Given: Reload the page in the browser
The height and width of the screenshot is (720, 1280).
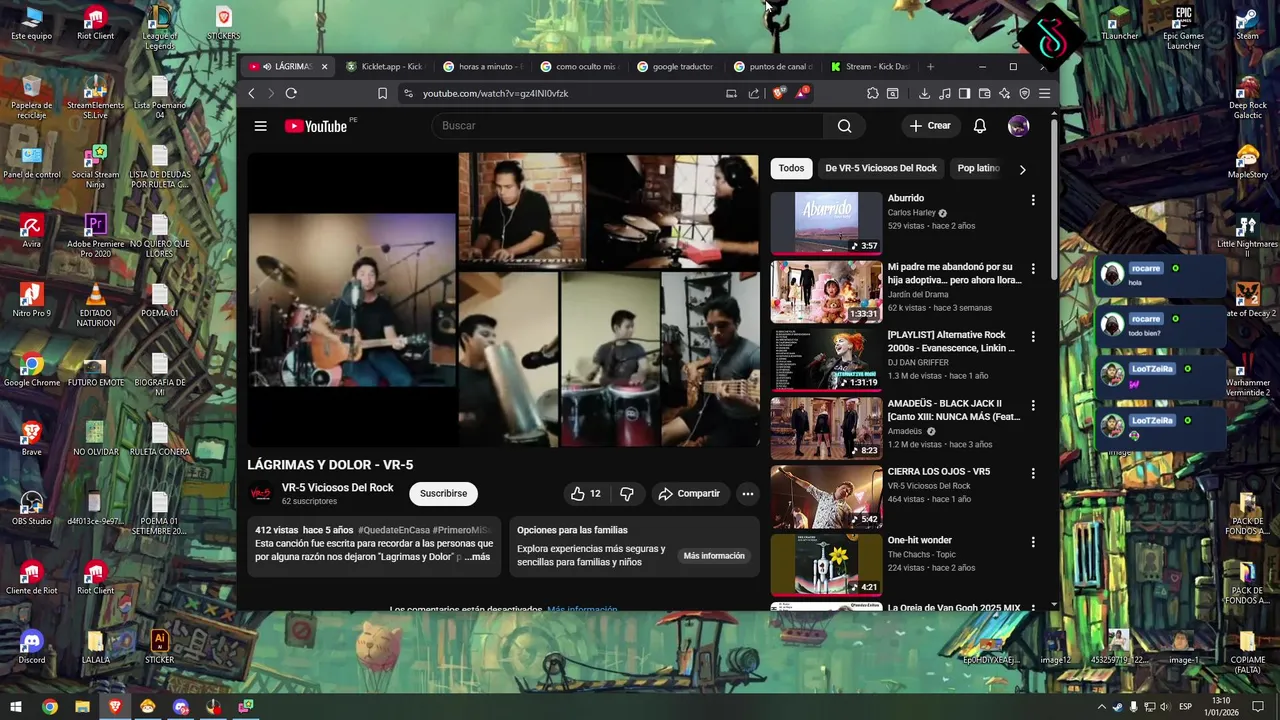Looking at the screenshot, I should (x=291, y=93).
